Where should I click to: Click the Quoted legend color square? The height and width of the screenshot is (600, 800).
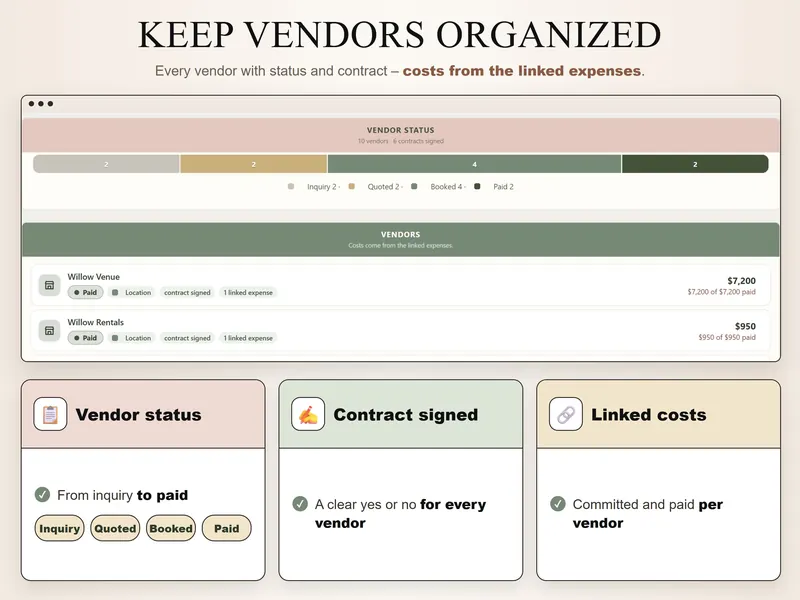(x=352, y=187)
